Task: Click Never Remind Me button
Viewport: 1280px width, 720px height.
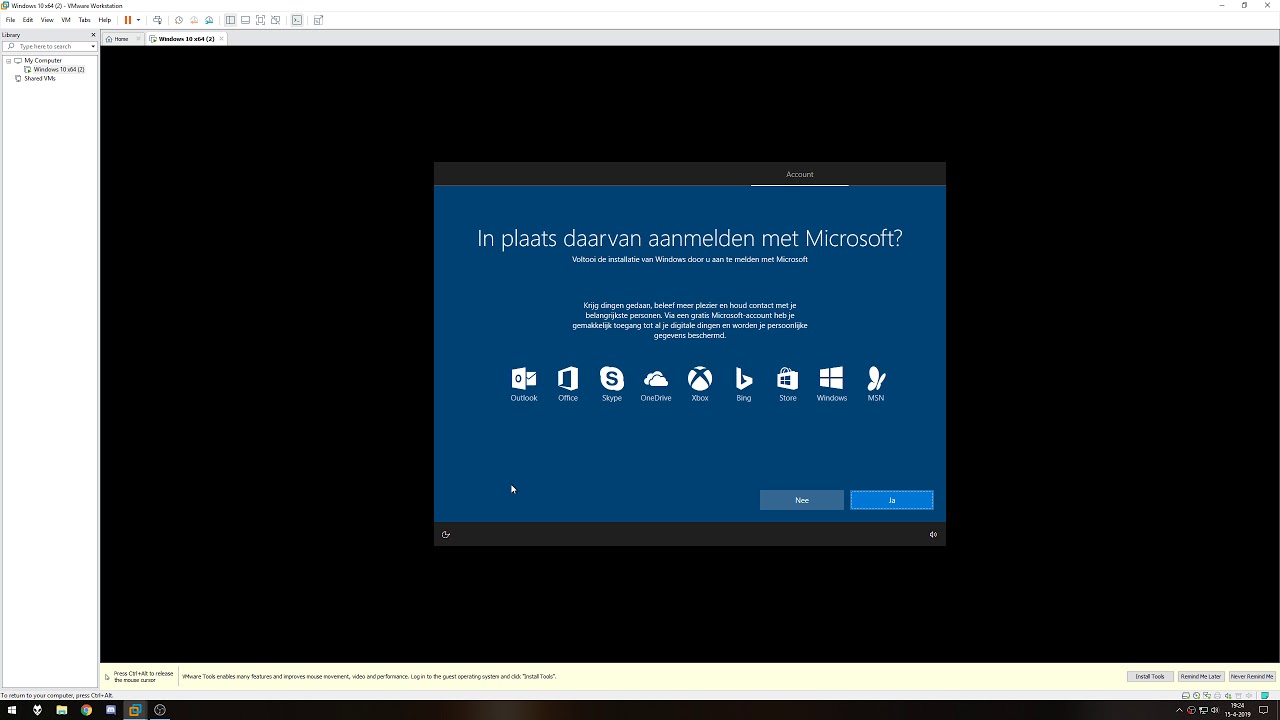Action: click(1252, 677)
